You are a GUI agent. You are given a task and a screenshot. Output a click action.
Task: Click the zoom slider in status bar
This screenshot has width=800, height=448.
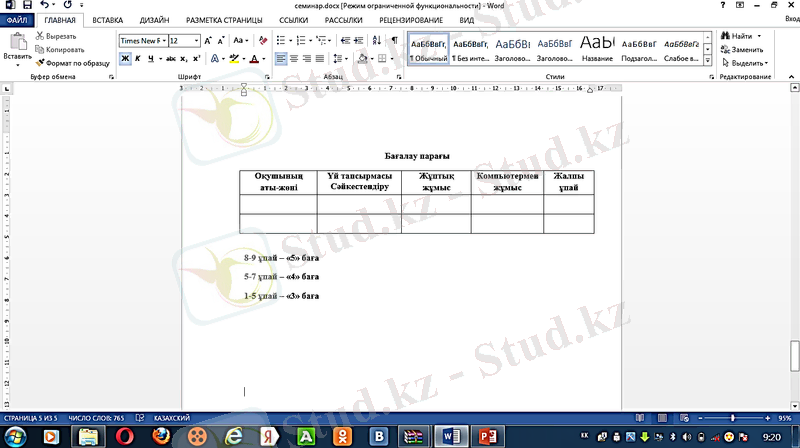733,417
